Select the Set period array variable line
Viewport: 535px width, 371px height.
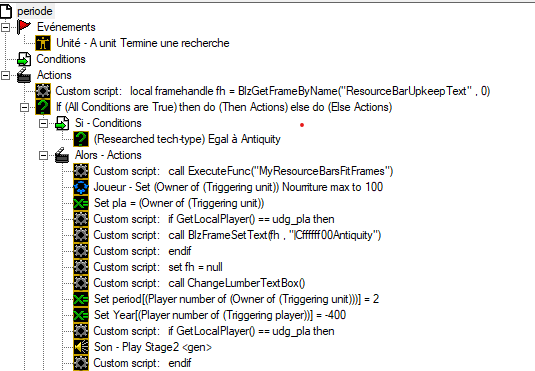[x=236, y=299]
